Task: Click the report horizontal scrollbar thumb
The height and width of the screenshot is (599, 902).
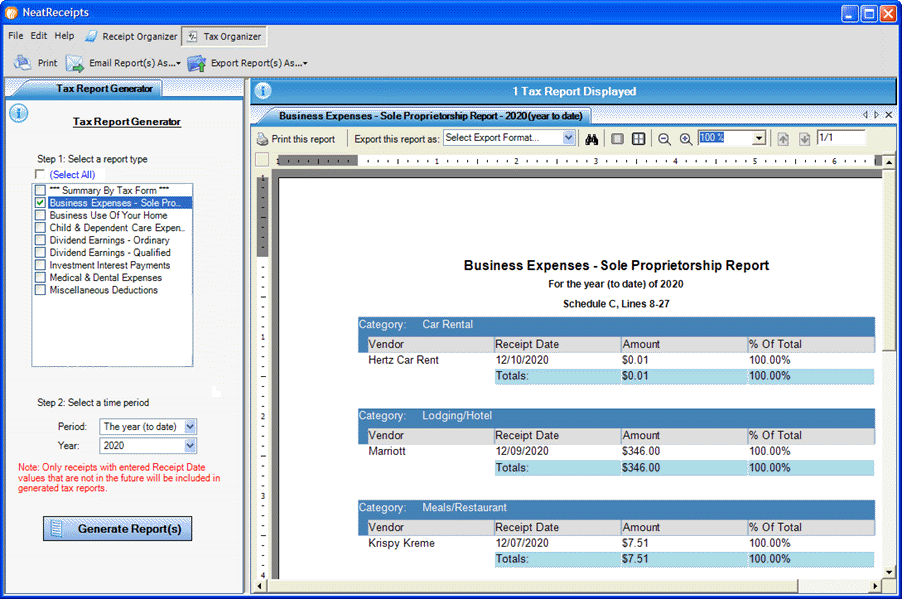Action: (x=533, y=586)
